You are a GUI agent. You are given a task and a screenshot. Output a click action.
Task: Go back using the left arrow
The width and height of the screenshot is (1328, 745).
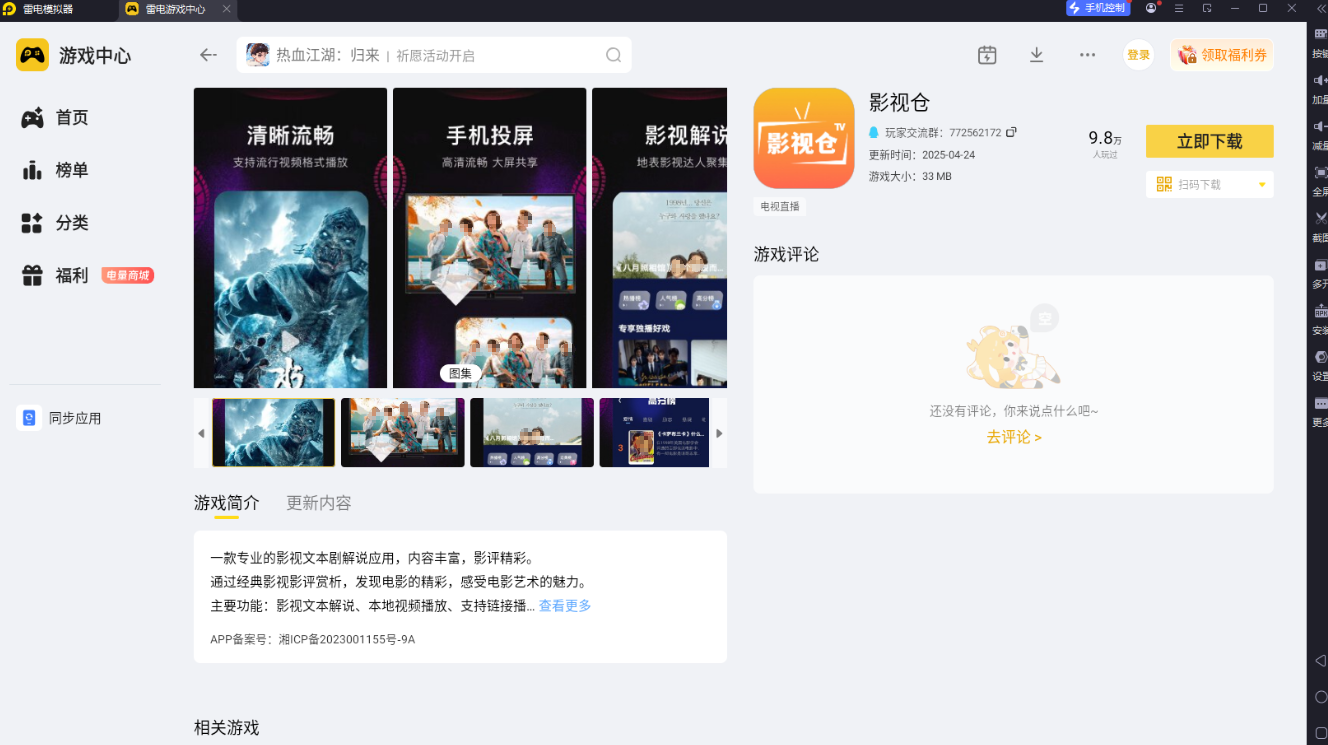tap(208, 55)
